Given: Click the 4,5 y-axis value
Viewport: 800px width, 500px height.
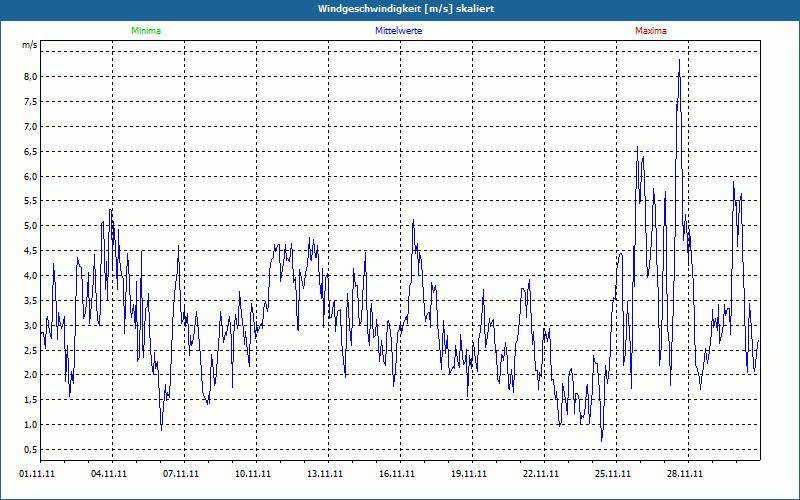Looking at the screenshot, I should [31, 251].
